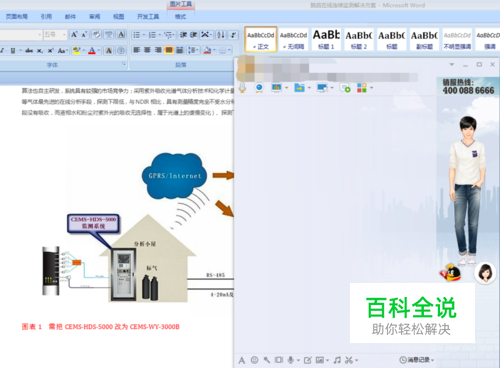500x368 pixels.
Task: Apply the yellow text highlight color
Action: coord(77,51)
